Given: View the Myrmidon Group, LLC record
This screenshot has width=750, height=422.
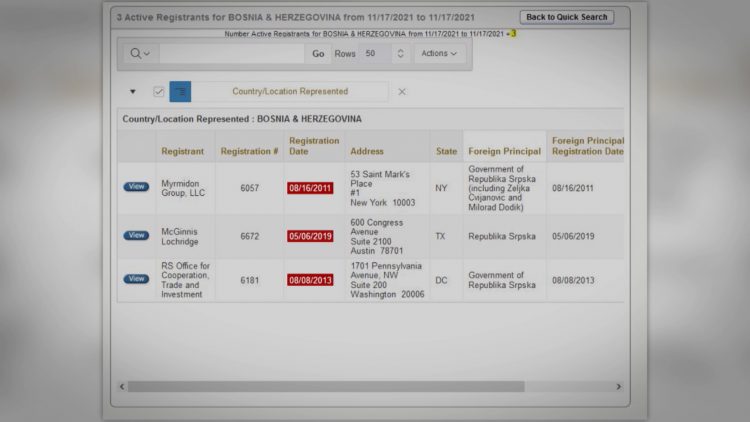Looking at the screenshot, I should pos(136,187).
